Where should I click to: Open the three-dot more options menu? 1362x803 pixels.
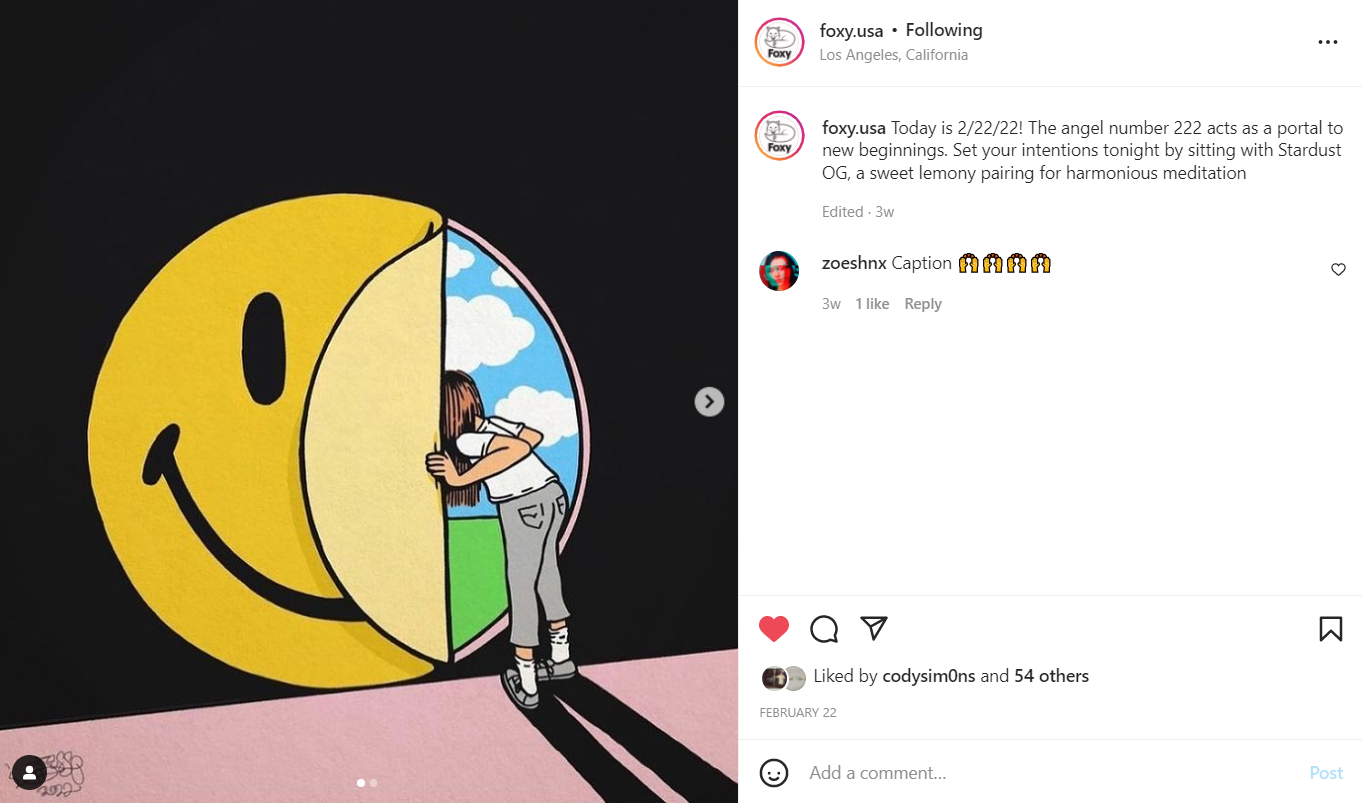pyautogui.click(x=1328, y=42)
